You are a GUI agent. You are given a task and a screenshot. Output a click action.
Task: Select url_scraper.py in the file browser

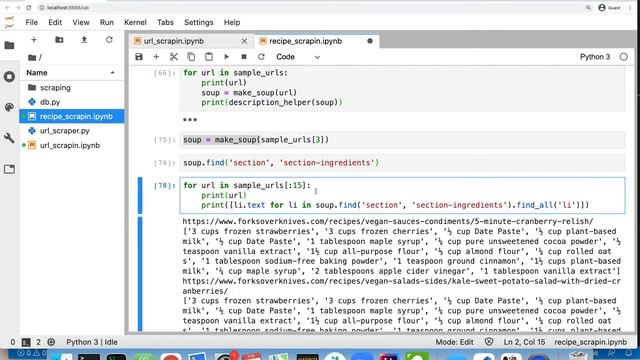coord(72,131)
